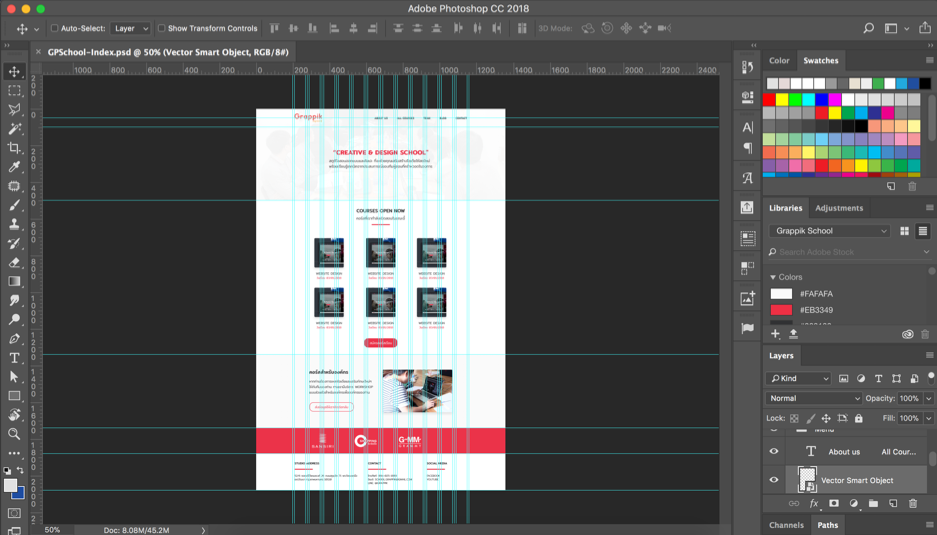This screenshot has width=937, height=535.
Task: Select the Rectangular Marquee tool
Action: coord(14,90)
